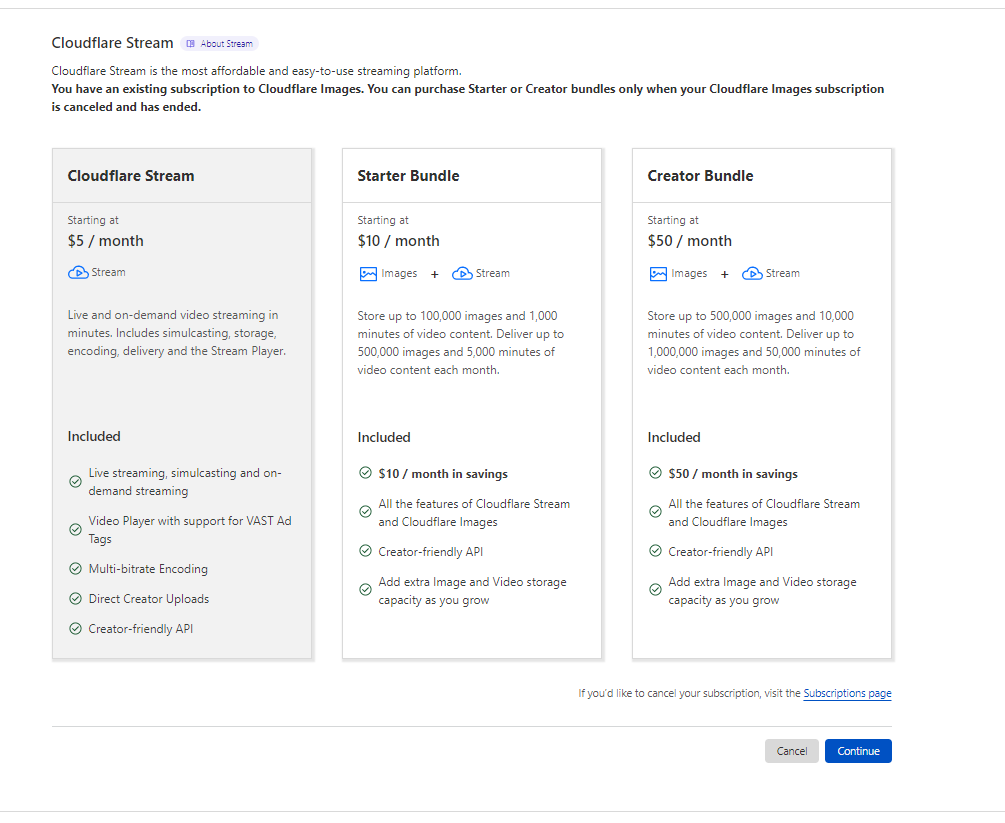This screenshot has width=1005, height=823.
Task: Open the About Stream link badge
Action: coord(219,44)
